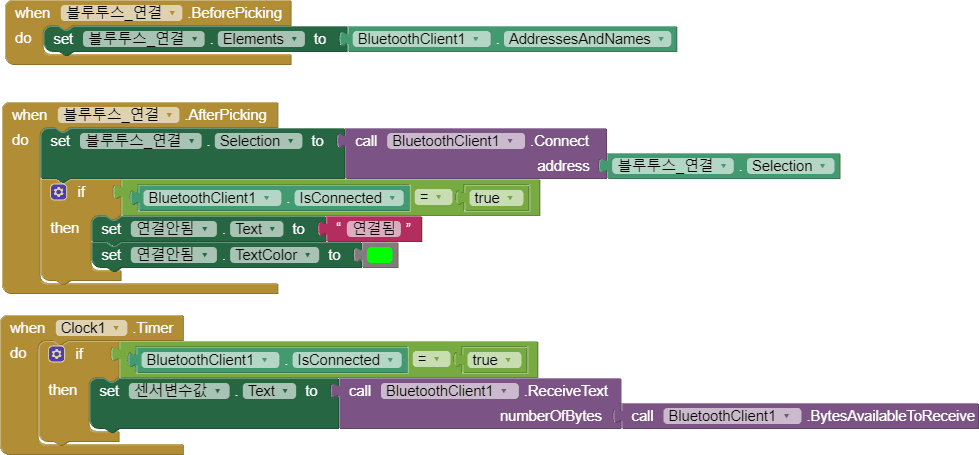Image resolution: width=979 pixels, height=455 pixels.
Task: Open BluetoothClient1 dropdown beside AddressesAndNames
Action: tap(421, 39)
